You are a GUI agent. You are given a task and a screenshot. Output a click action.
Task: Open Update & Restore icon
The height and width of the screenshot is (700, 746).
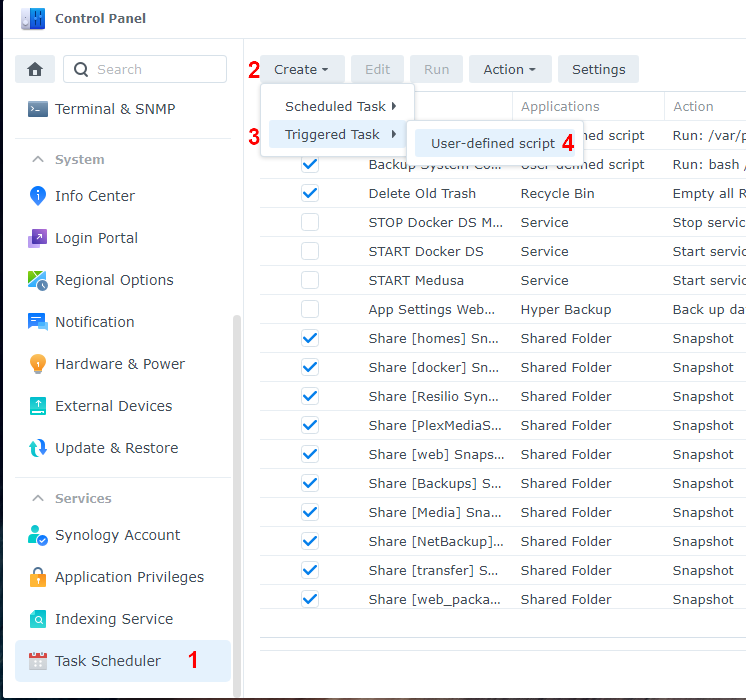tap(38, 448)
